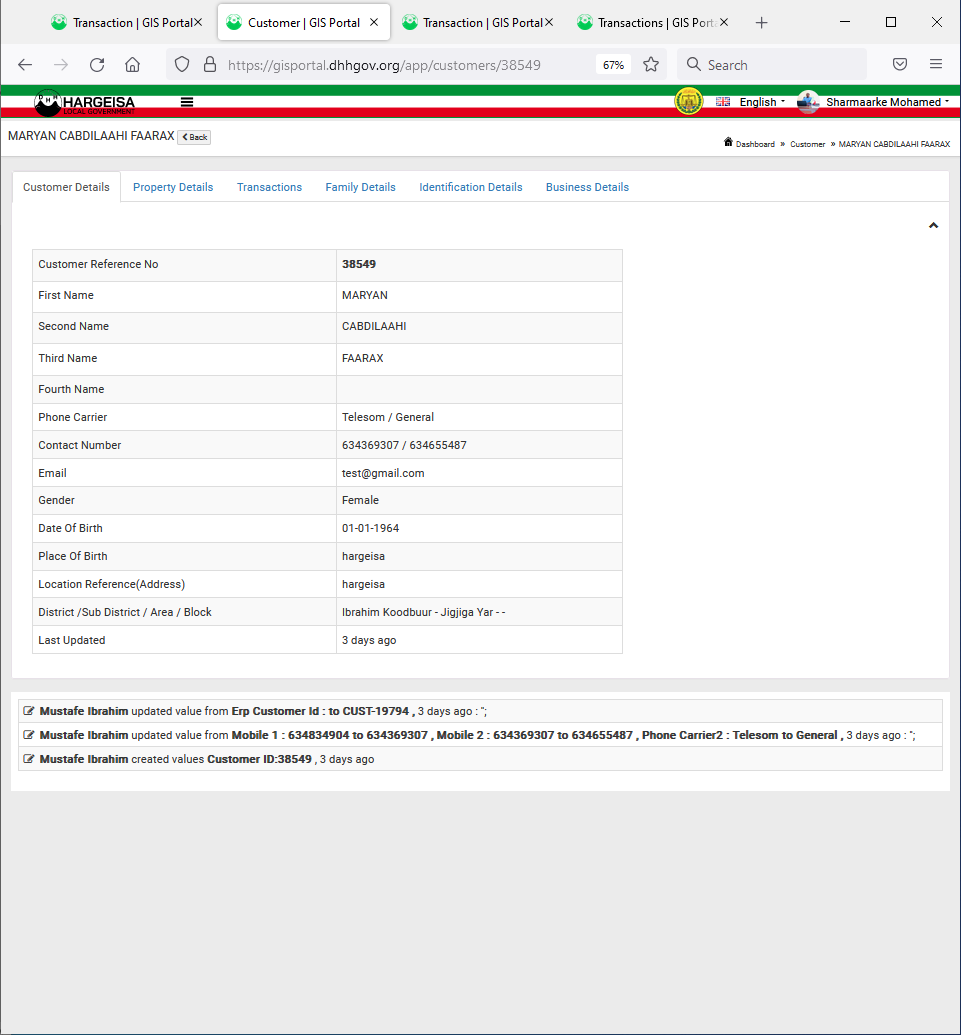Click the date of birth 01-01-1964
The height and width of the screenshot is (1035, 961).
pos(370,528)
